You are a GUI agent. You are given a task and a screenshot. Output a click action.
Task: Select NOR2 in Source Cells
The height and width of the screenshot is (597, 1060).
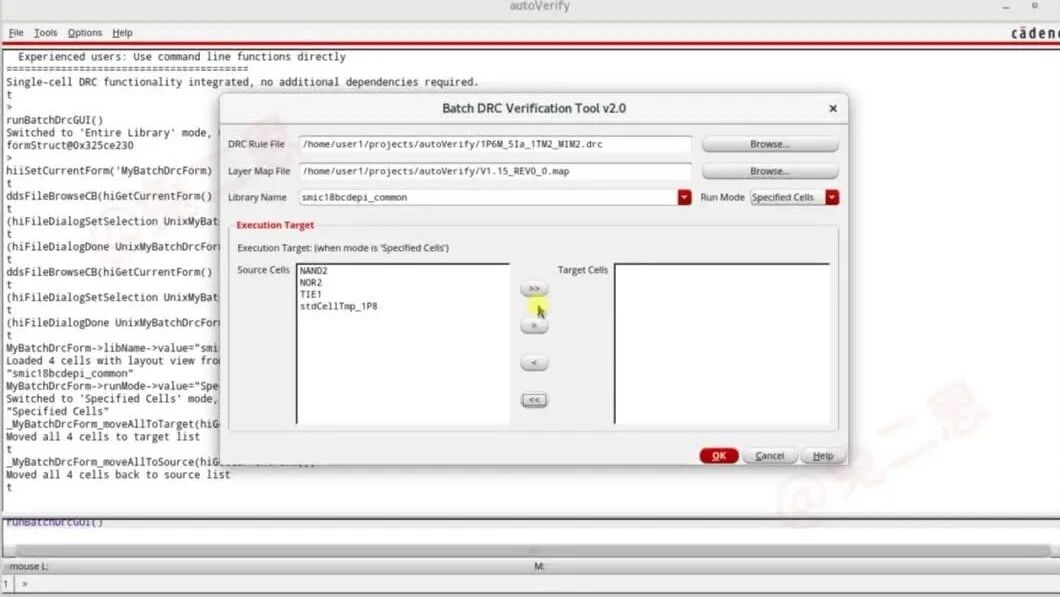coord(311,283)
